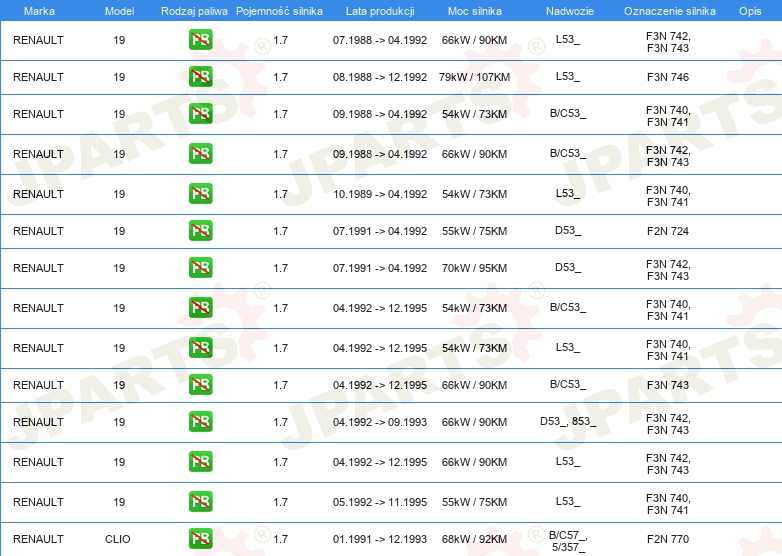This screenshot has width=782, height=556.
Task: Select the 68kW / 92KM power cell
Action: tap(474, 539)
